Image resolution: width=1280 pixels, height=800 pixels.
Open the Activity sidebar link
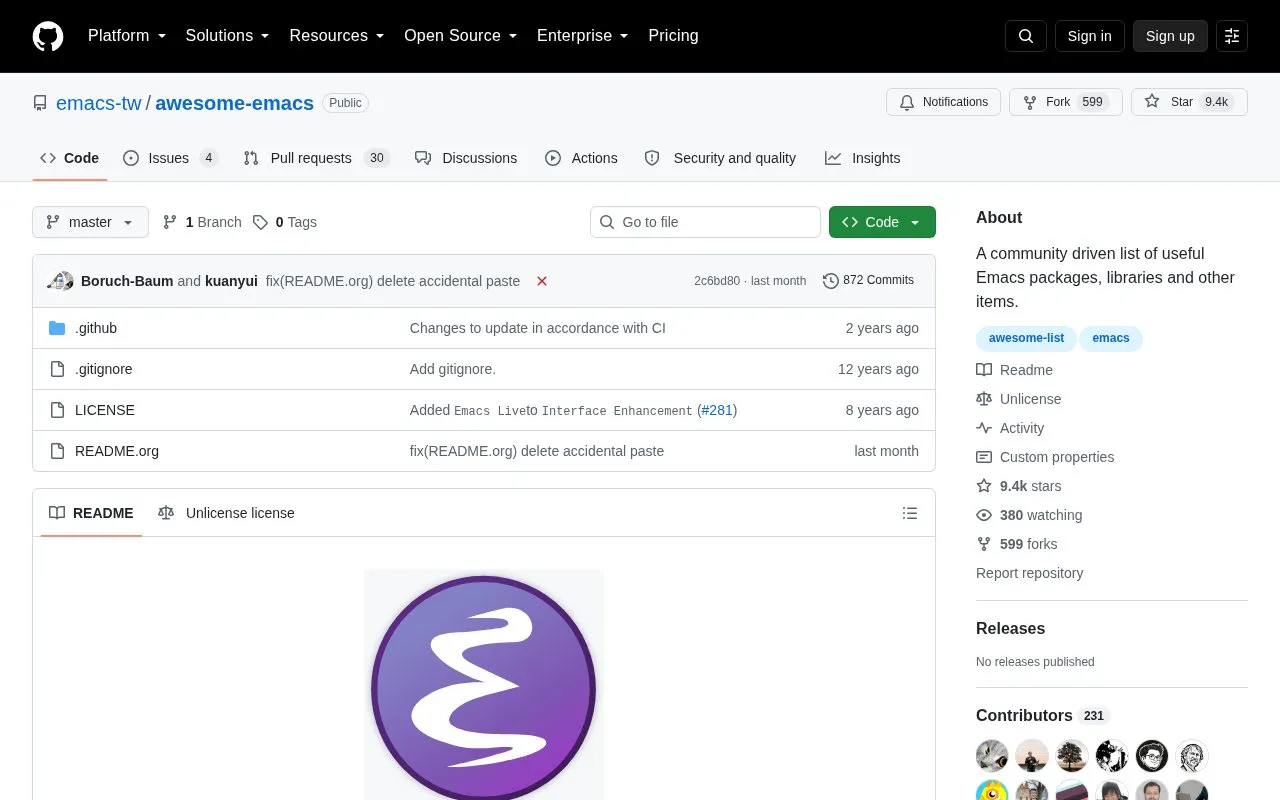coord(1010,428)
